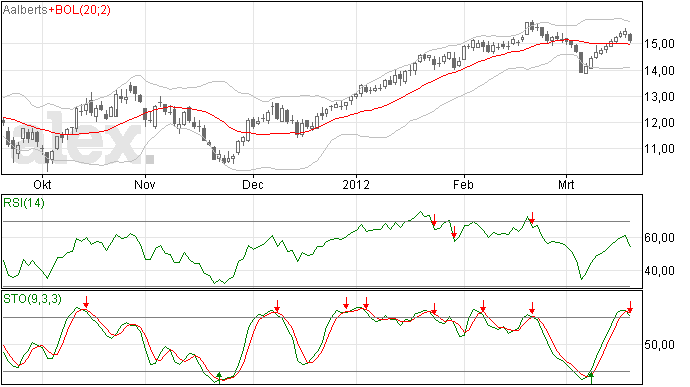Click the Nov month label
This screenshot has height=387, width=690.
[x=145, y=184]
